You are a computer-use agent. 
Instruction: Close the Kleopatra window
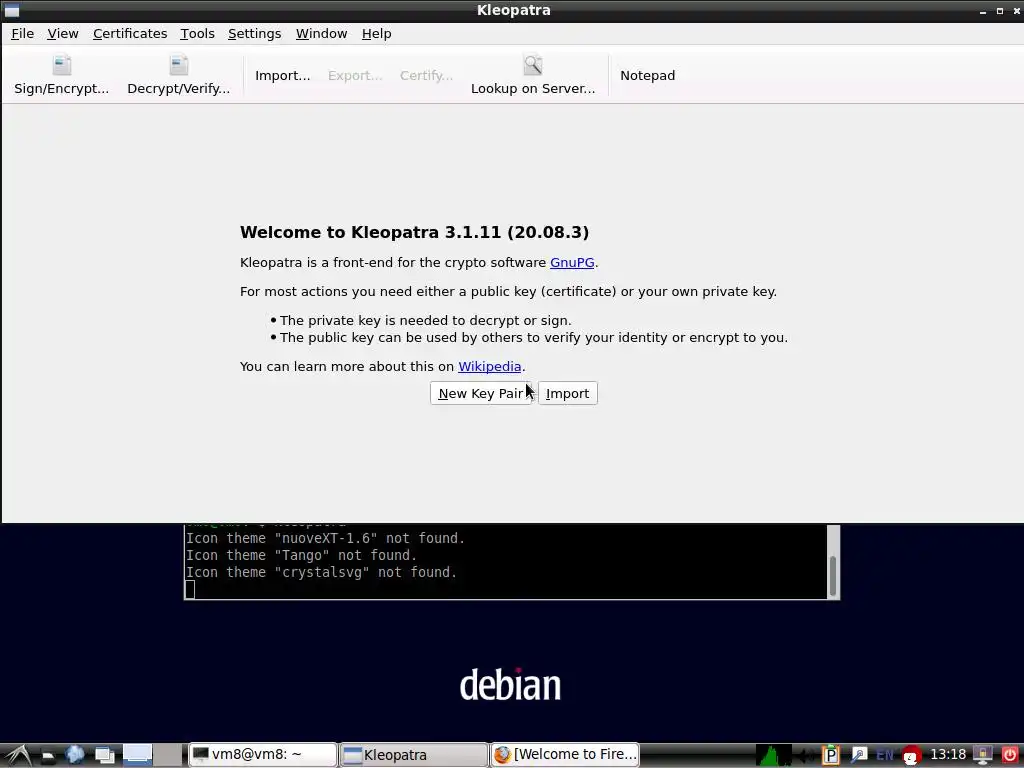click(x=1016, y=10)
